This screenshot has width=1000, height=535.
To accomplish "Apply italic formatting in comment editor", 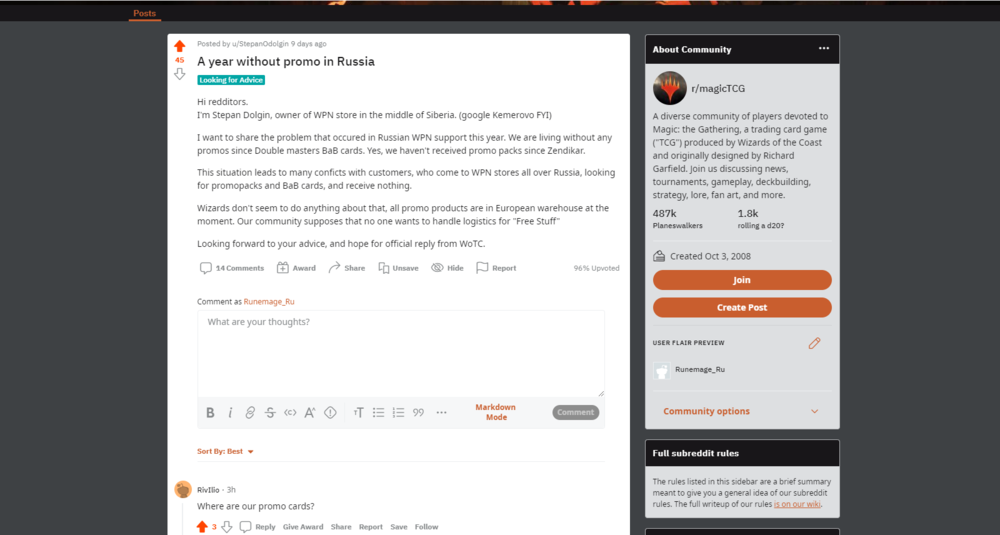I will [x=230, y=413].
